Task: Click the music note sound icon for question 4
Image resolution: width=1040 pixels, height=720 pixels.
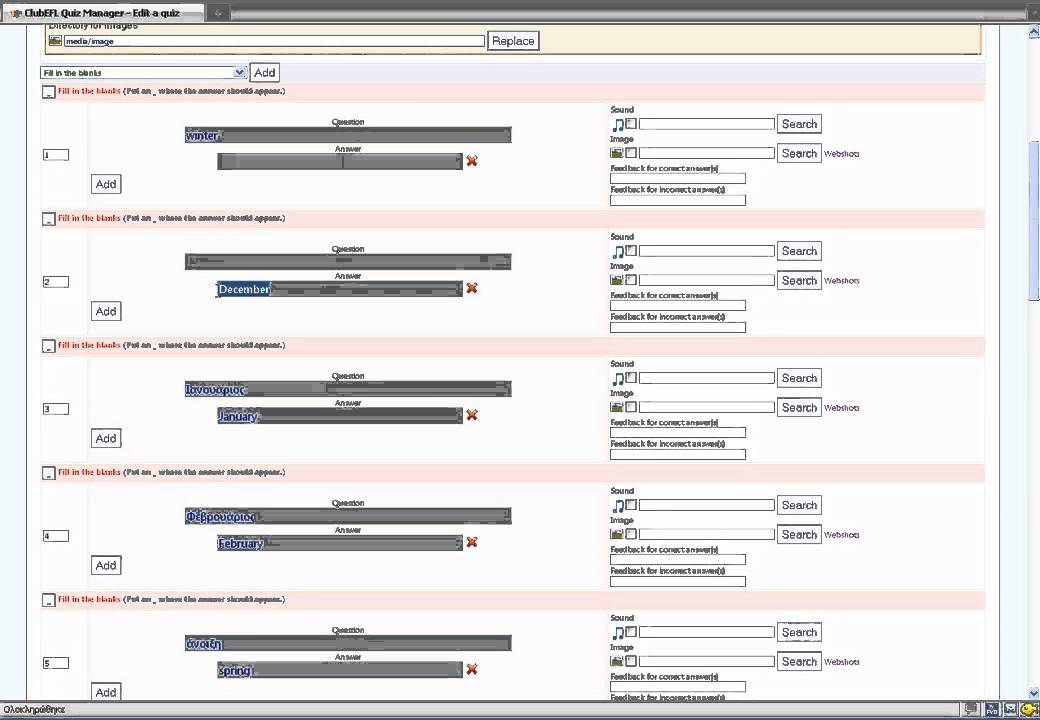Action: tap(618, 506)
